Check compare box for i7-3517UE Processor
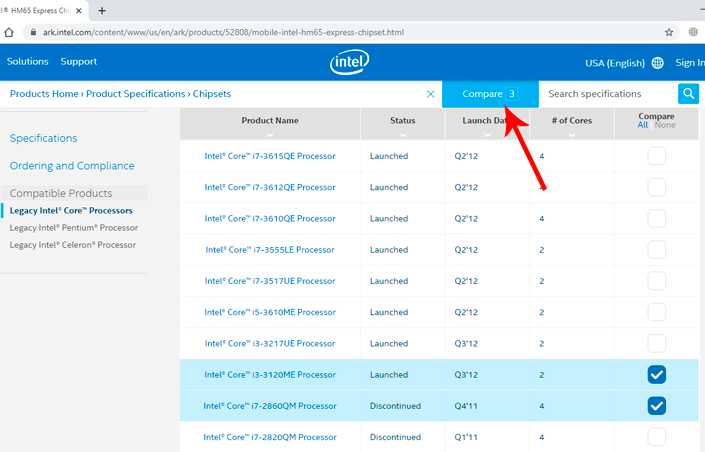This screenshot has width=705, height=452. point(656,281)
